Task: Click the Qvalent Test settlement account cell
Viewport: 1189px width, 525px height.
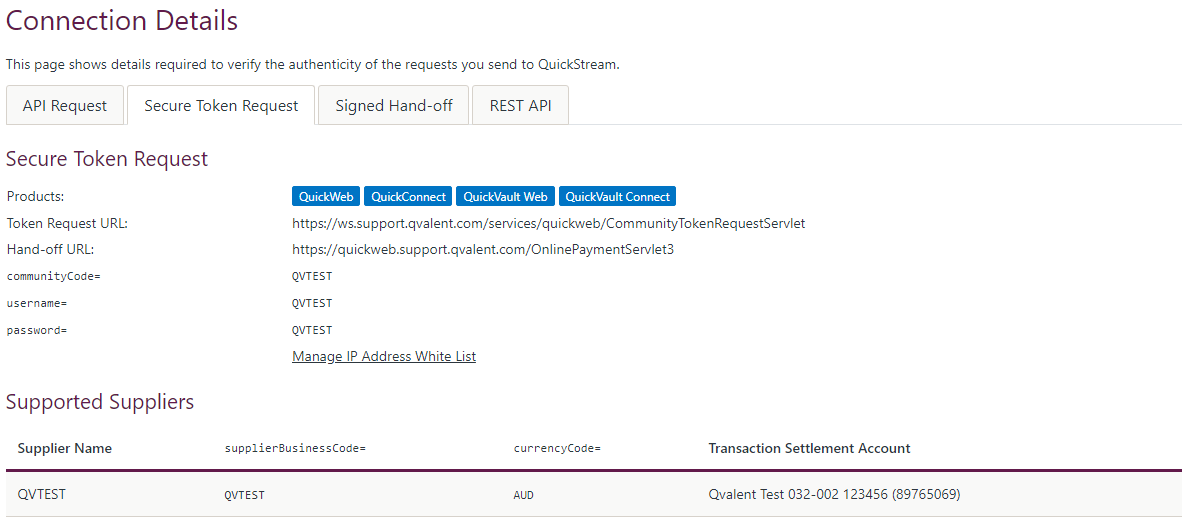Action: [834, 494]
